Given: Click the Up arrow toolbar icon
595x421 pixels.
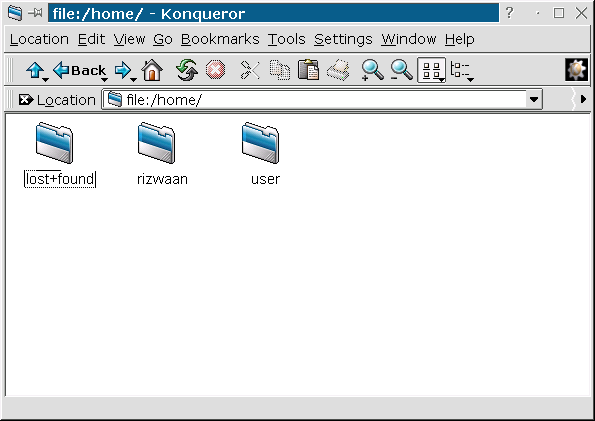Looking at the screenshot, I should coord(35,70).
